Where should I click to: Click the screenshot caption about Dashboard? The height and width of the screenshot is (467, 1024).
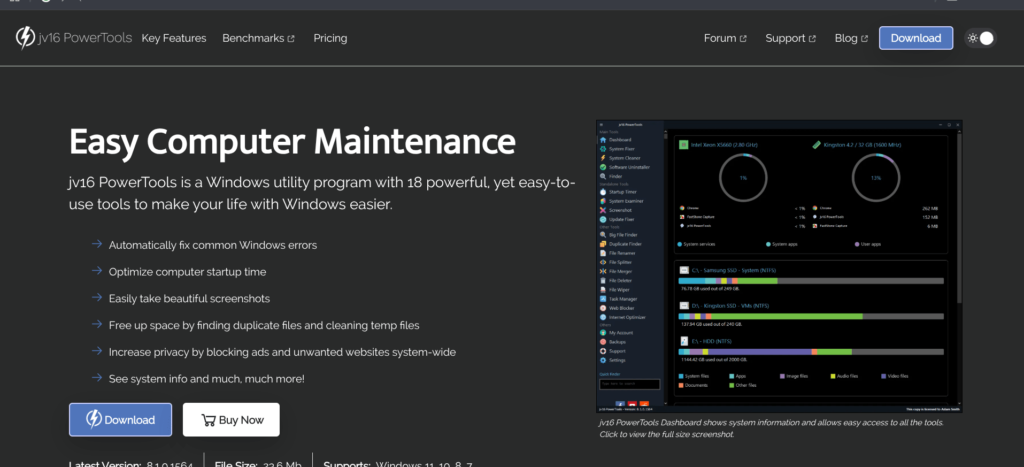coord(771,428)
